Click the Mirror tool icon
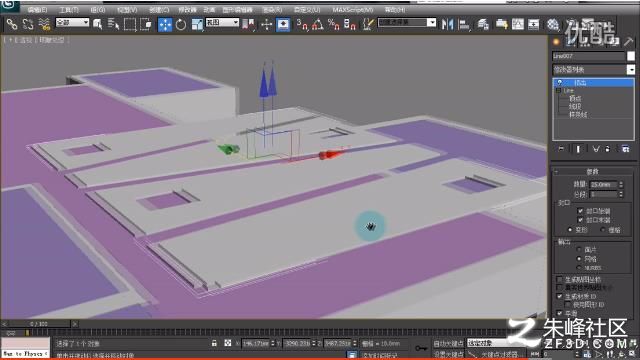 (447, 24)
